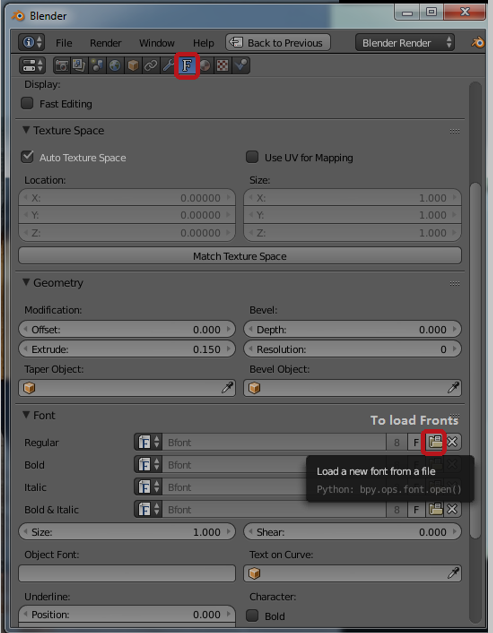Click the Back to Previous button
The width and height of the screenshot is (493, 633).
click(x=278, y=42)
